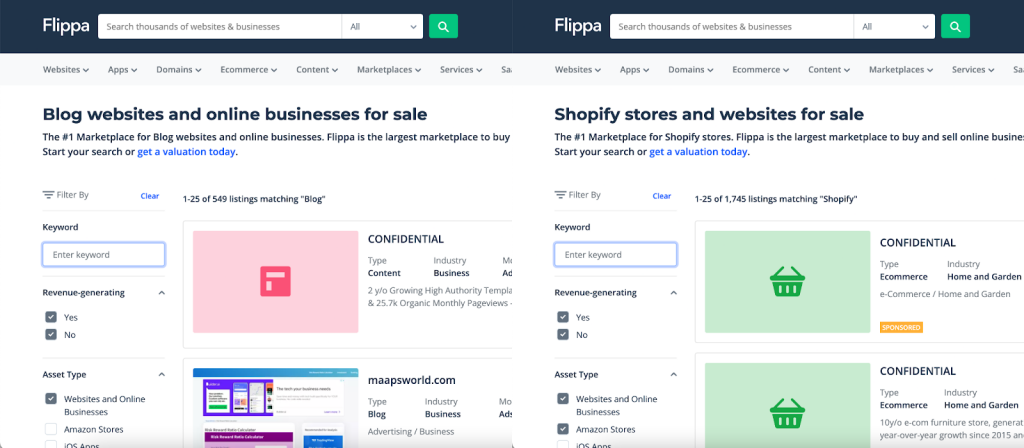1024x448 pixels.
Task: Click green search button on the Shopify page
Action: point(955,27)
